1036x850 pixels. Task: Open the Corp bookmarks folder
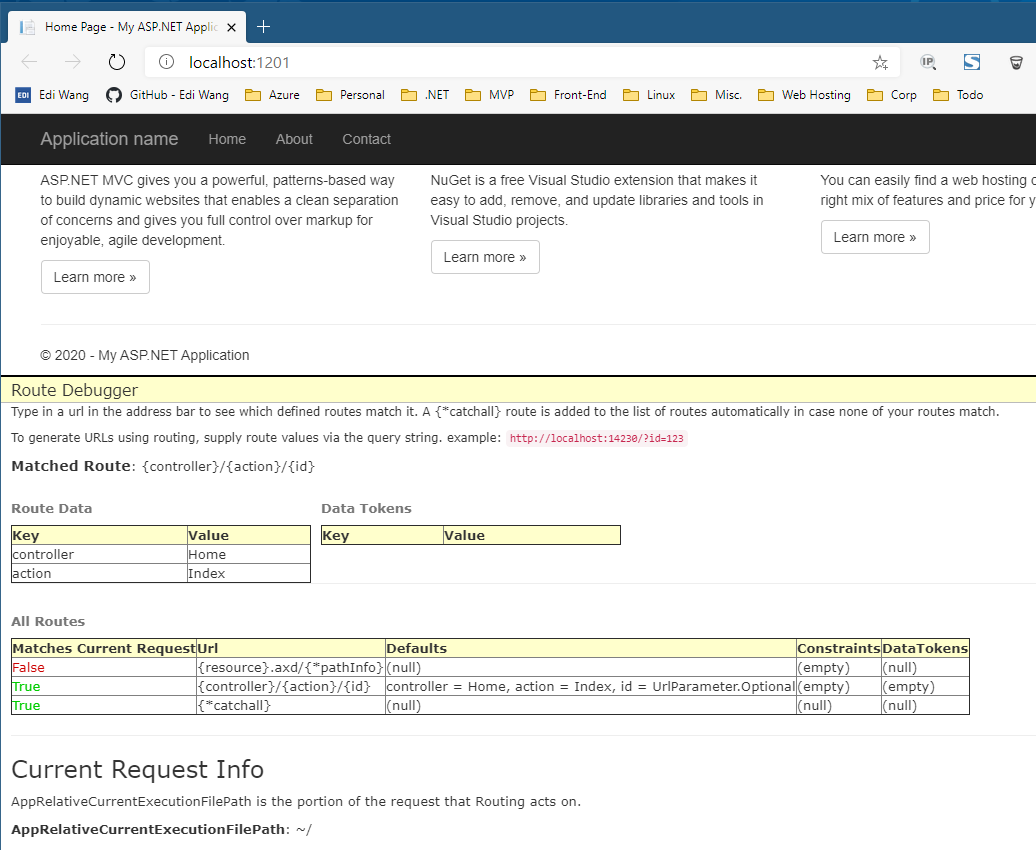892,95
